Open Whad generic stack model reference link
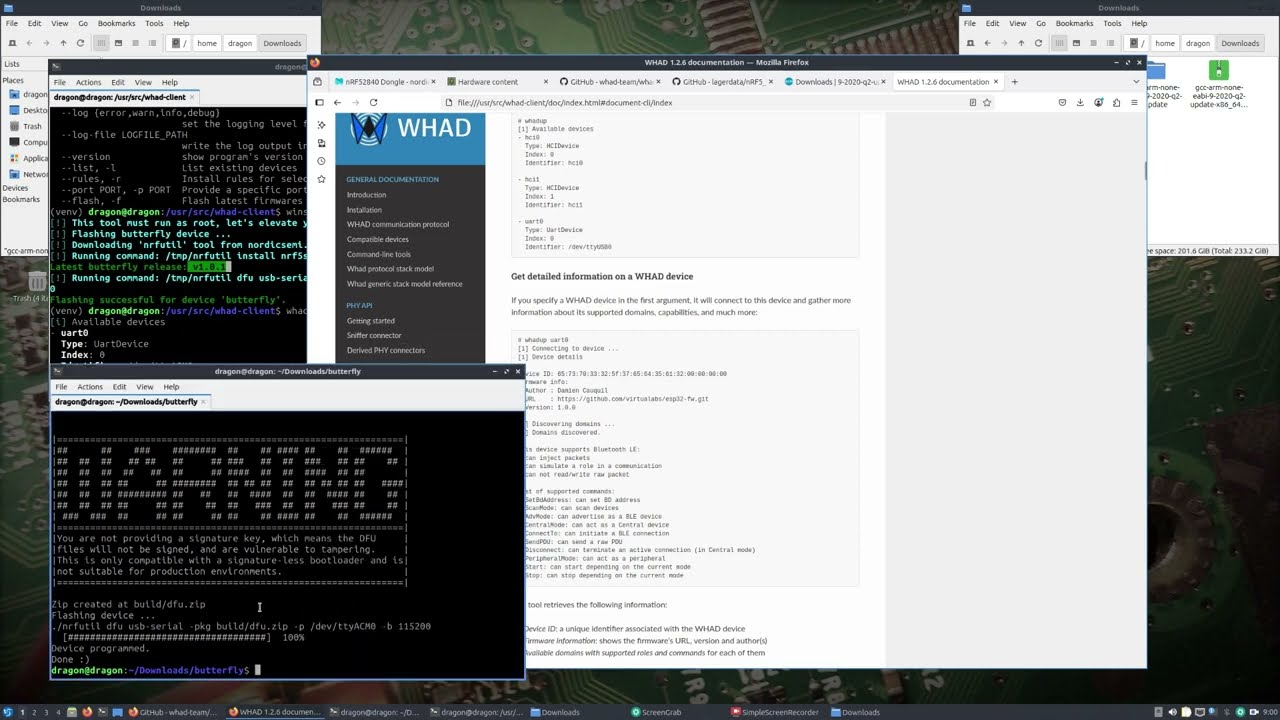The image size is (1280, 720). point(405,284)
